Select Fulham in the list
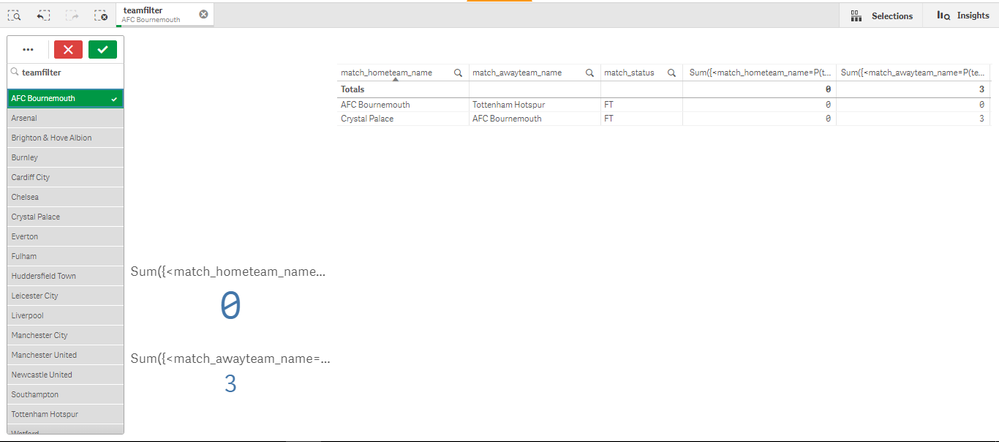The width and height of the screenshot is (999, 442). 66,257
